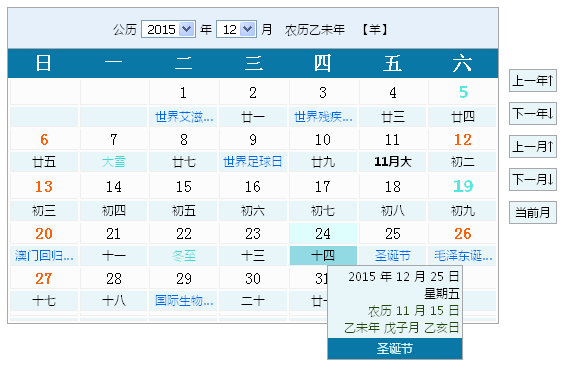Select date 9 in the calendar
This screenshot has width=566, height=373.
point(253,140)
